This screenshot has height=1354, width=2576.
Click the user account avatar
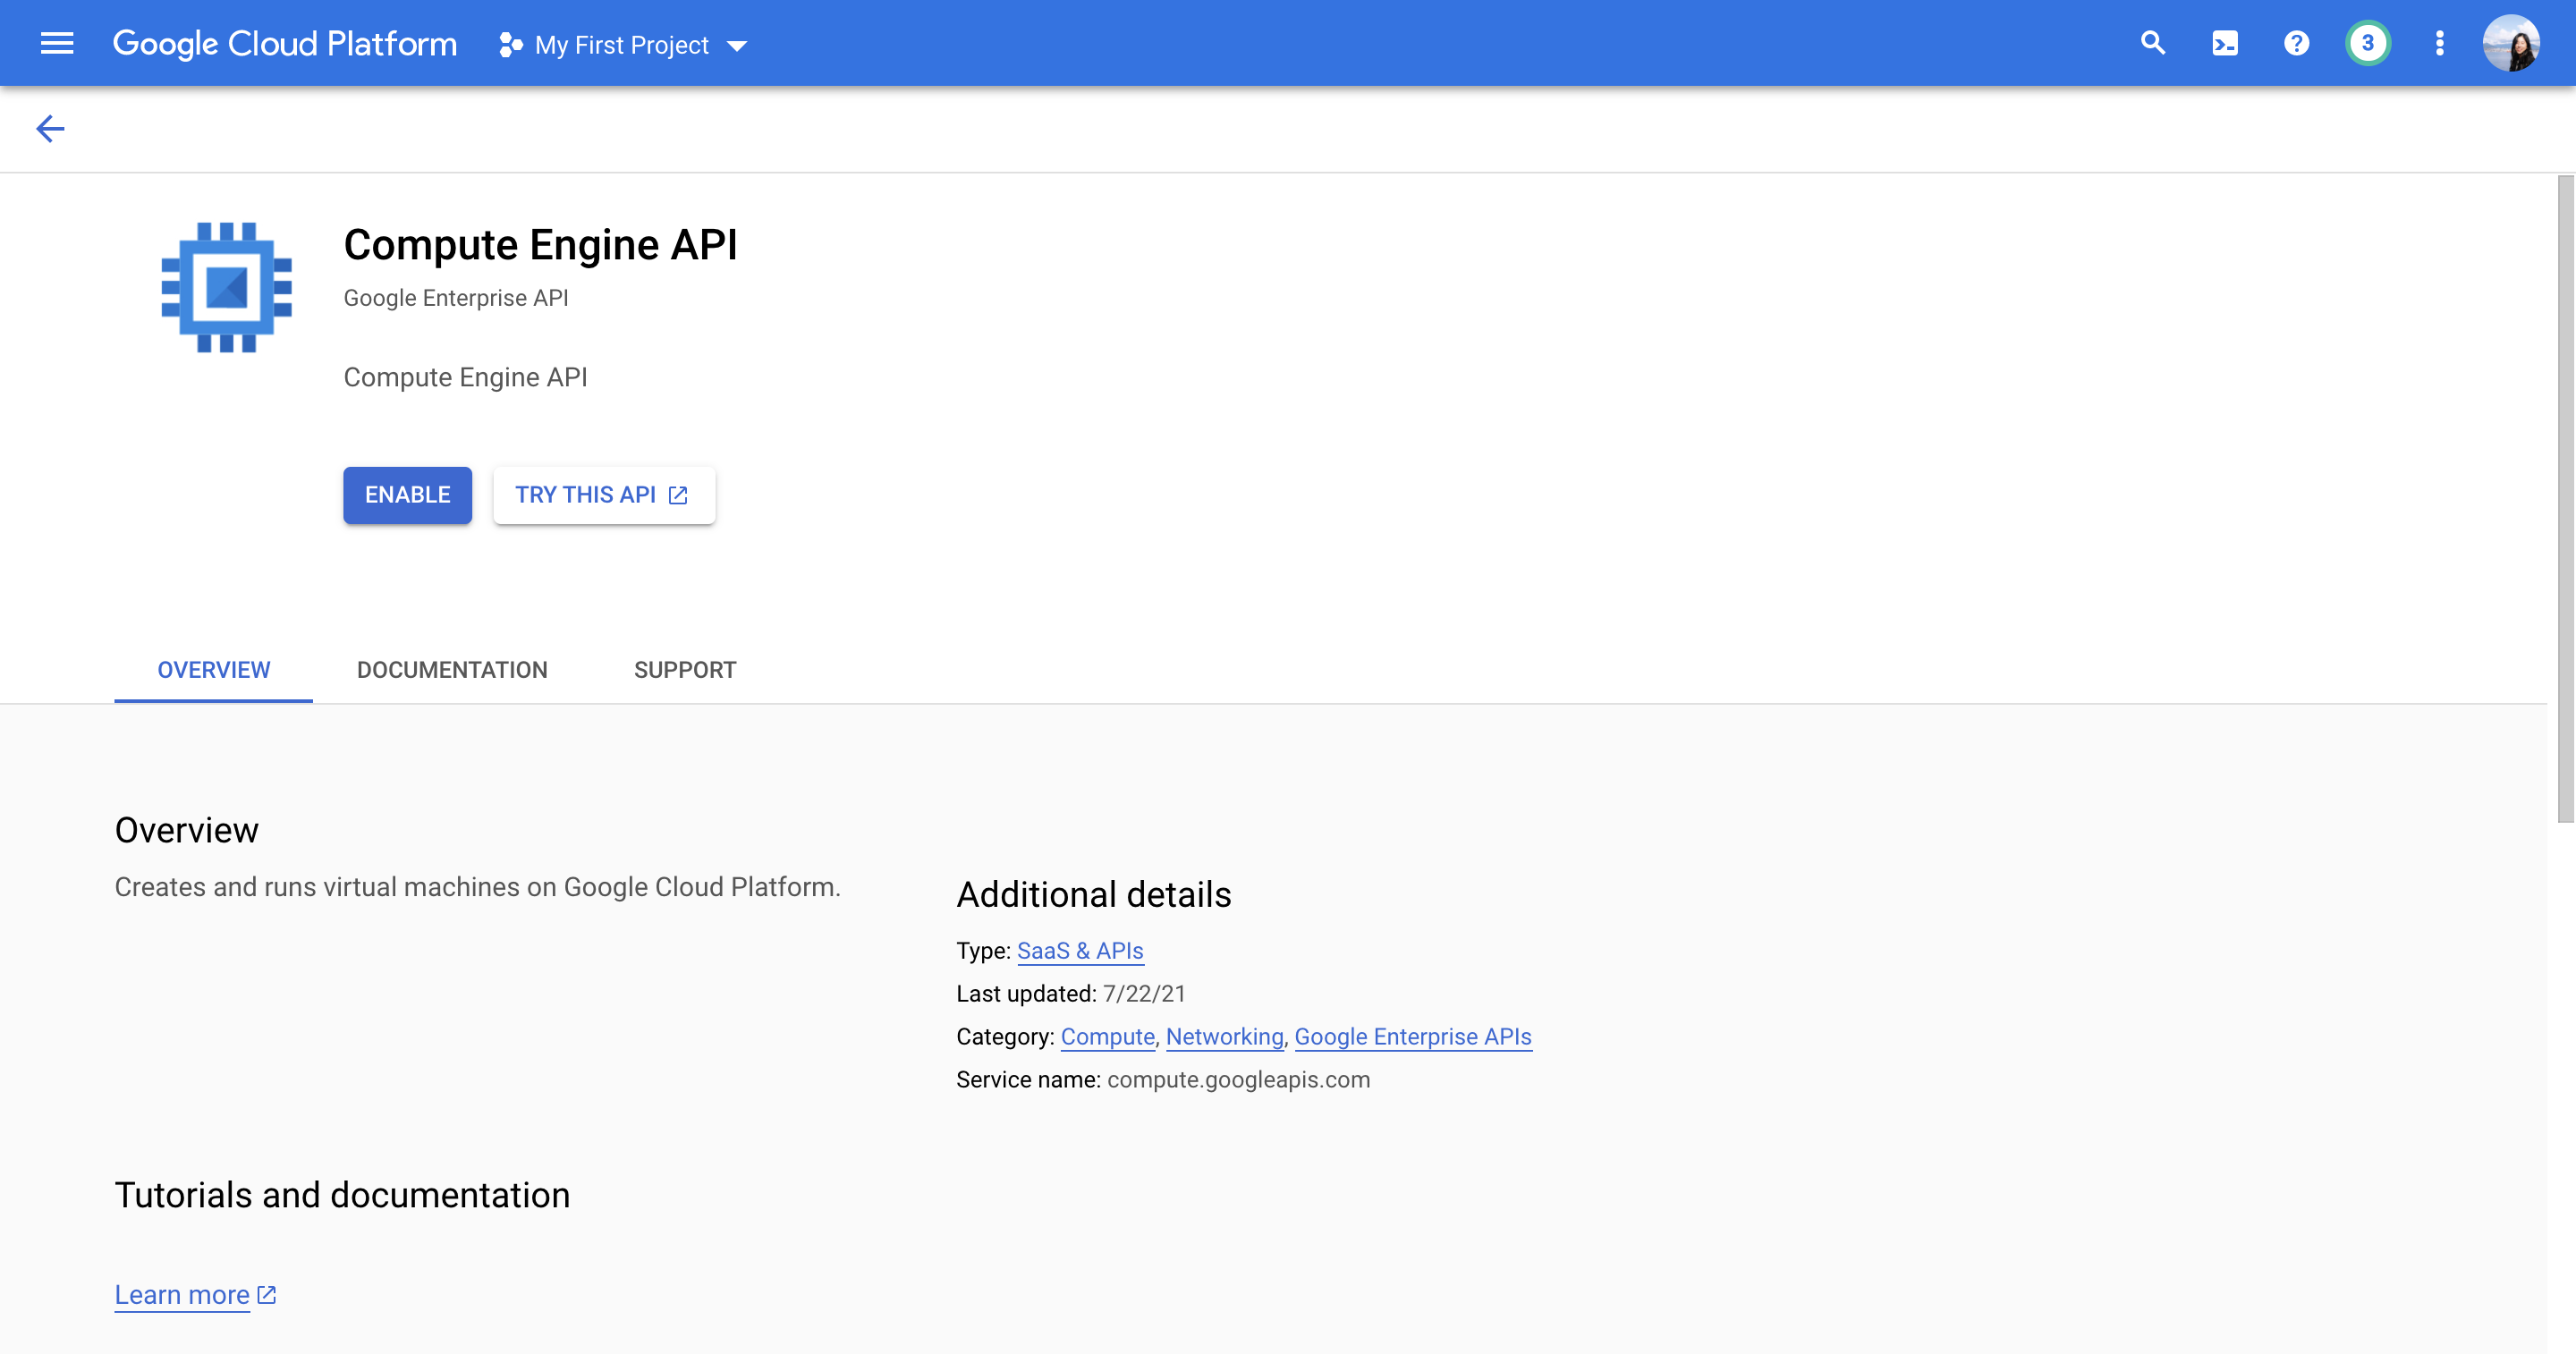tap(2510, 43)
